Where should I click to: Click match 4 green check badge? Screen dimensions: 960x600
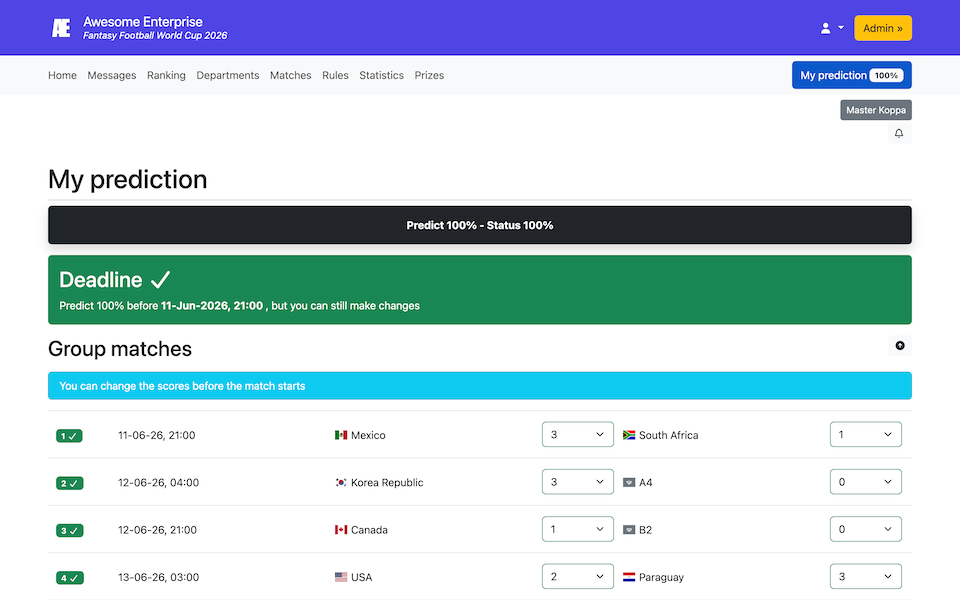68,577
